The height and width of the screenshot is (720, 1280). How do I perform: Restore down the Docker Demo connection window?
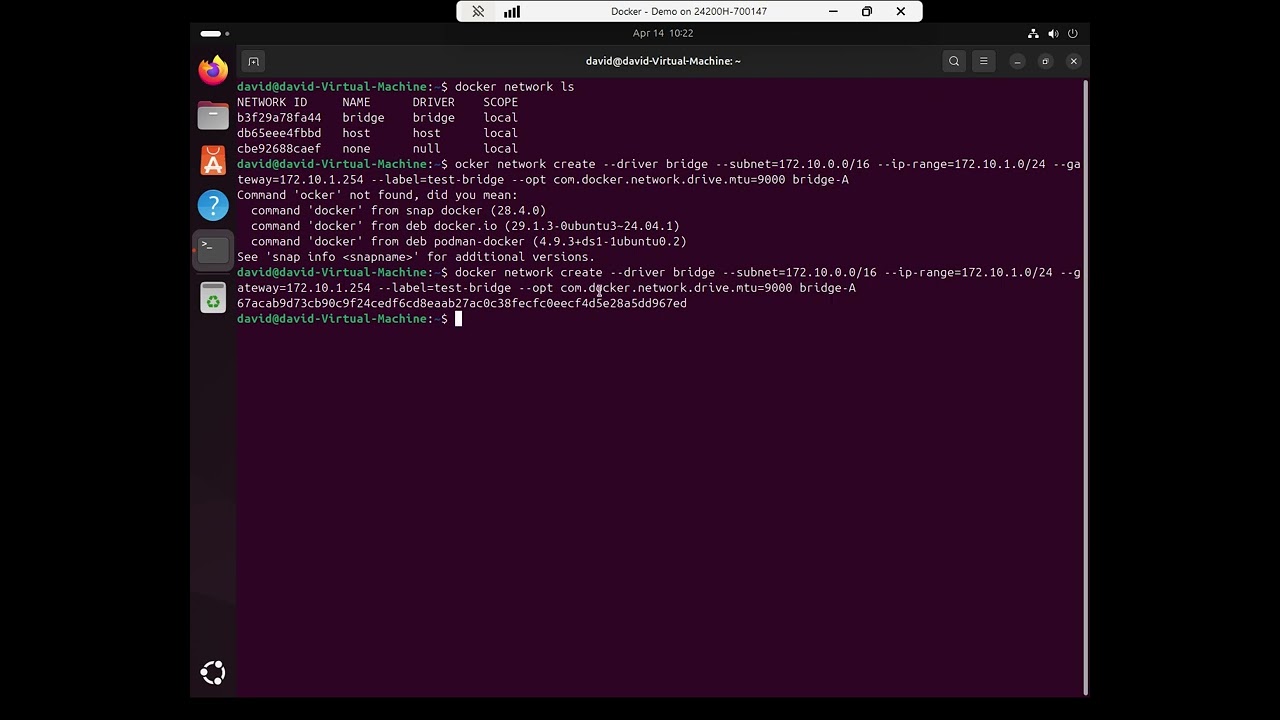click(867, 12)
